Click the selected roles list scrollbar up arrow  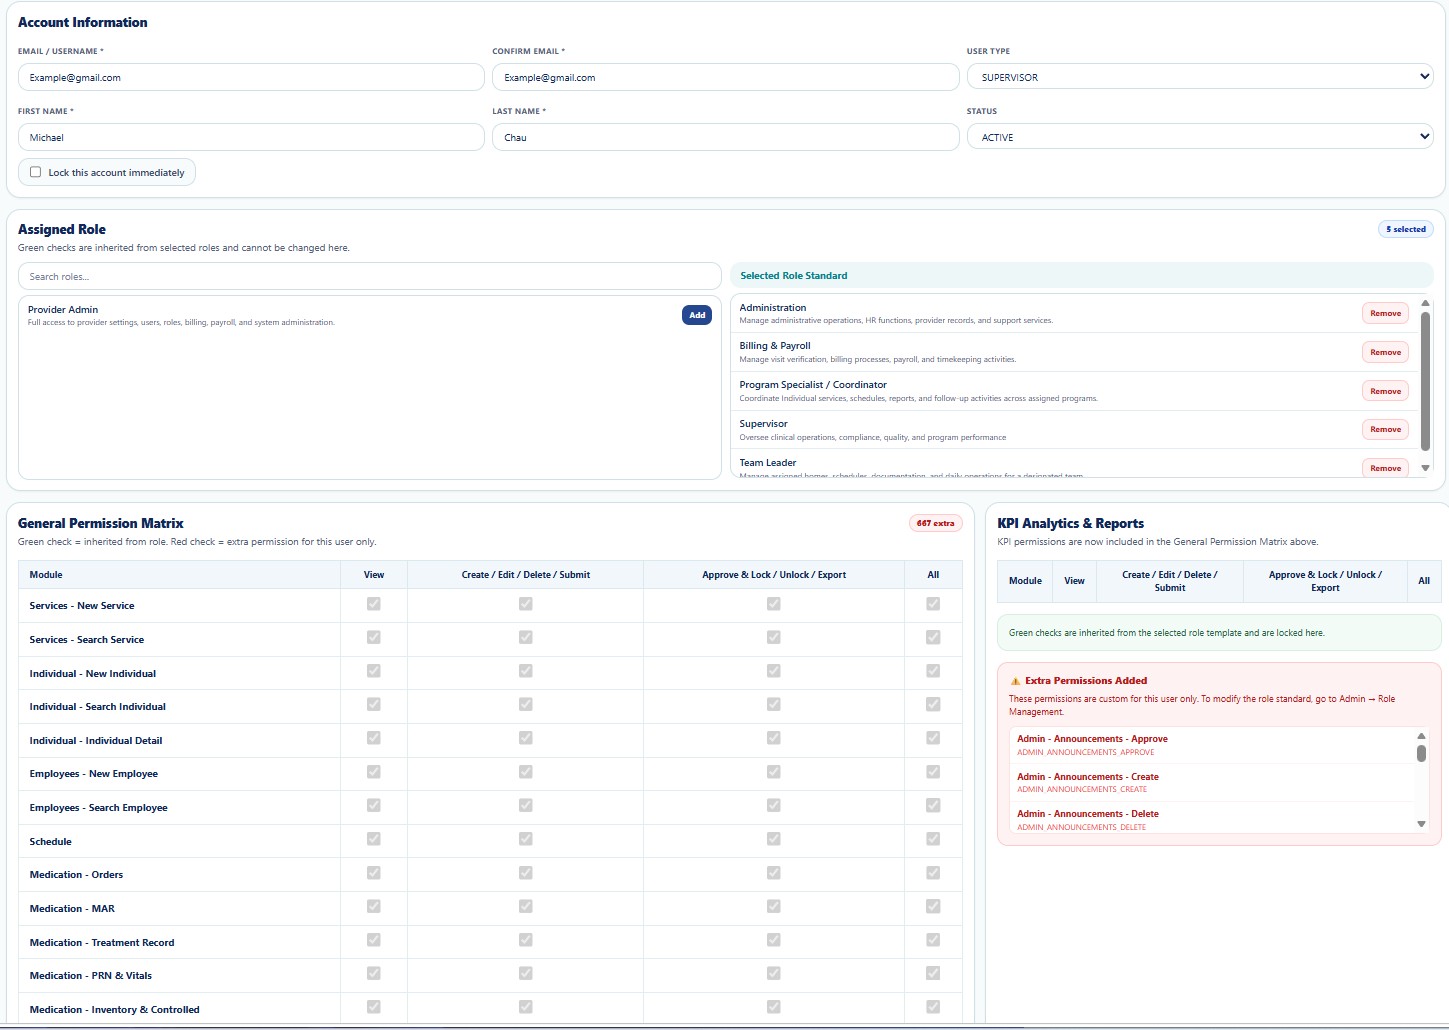coord(1425,303)
